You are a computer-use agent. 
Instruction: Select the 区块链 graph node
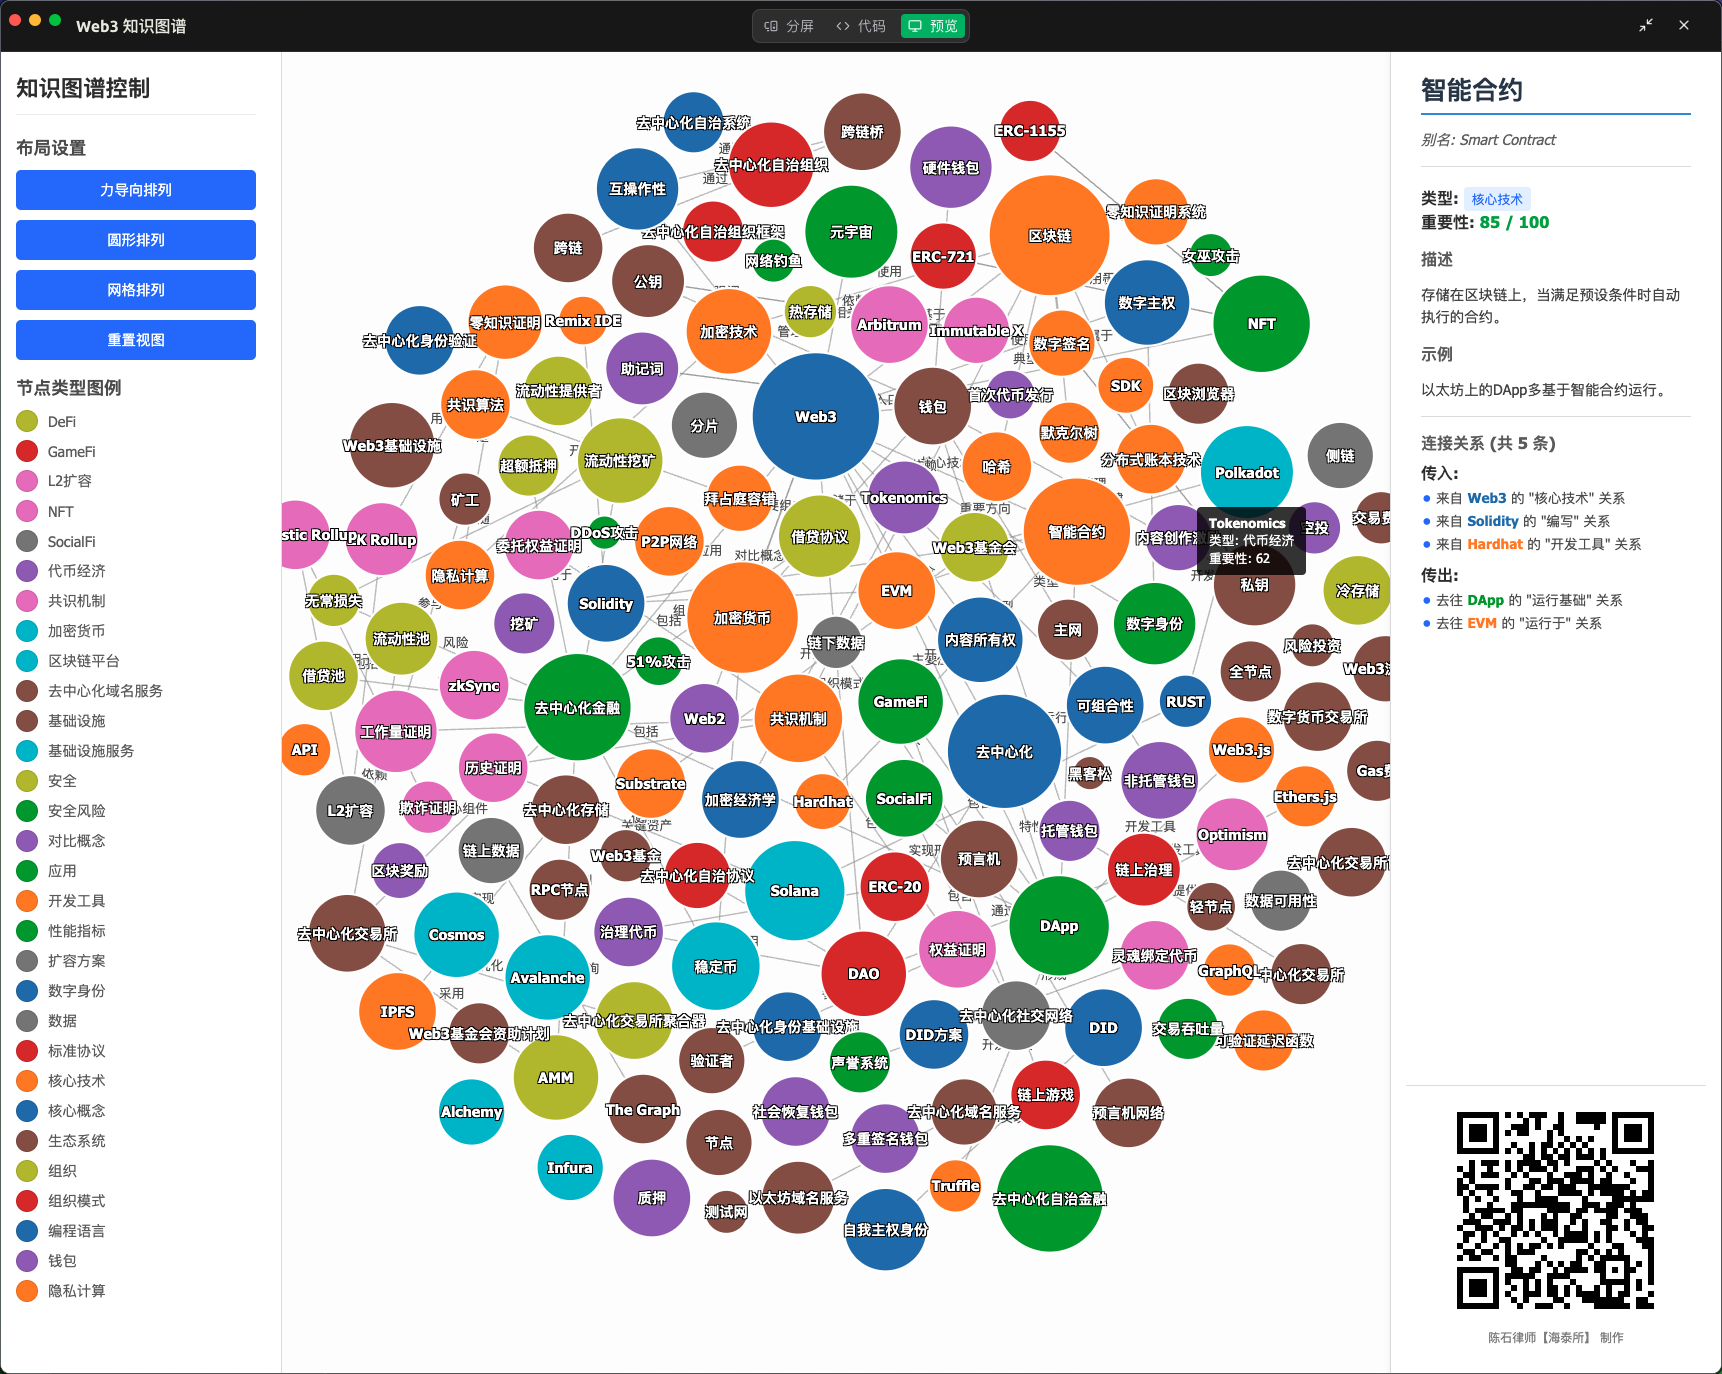pos(1050,236)
